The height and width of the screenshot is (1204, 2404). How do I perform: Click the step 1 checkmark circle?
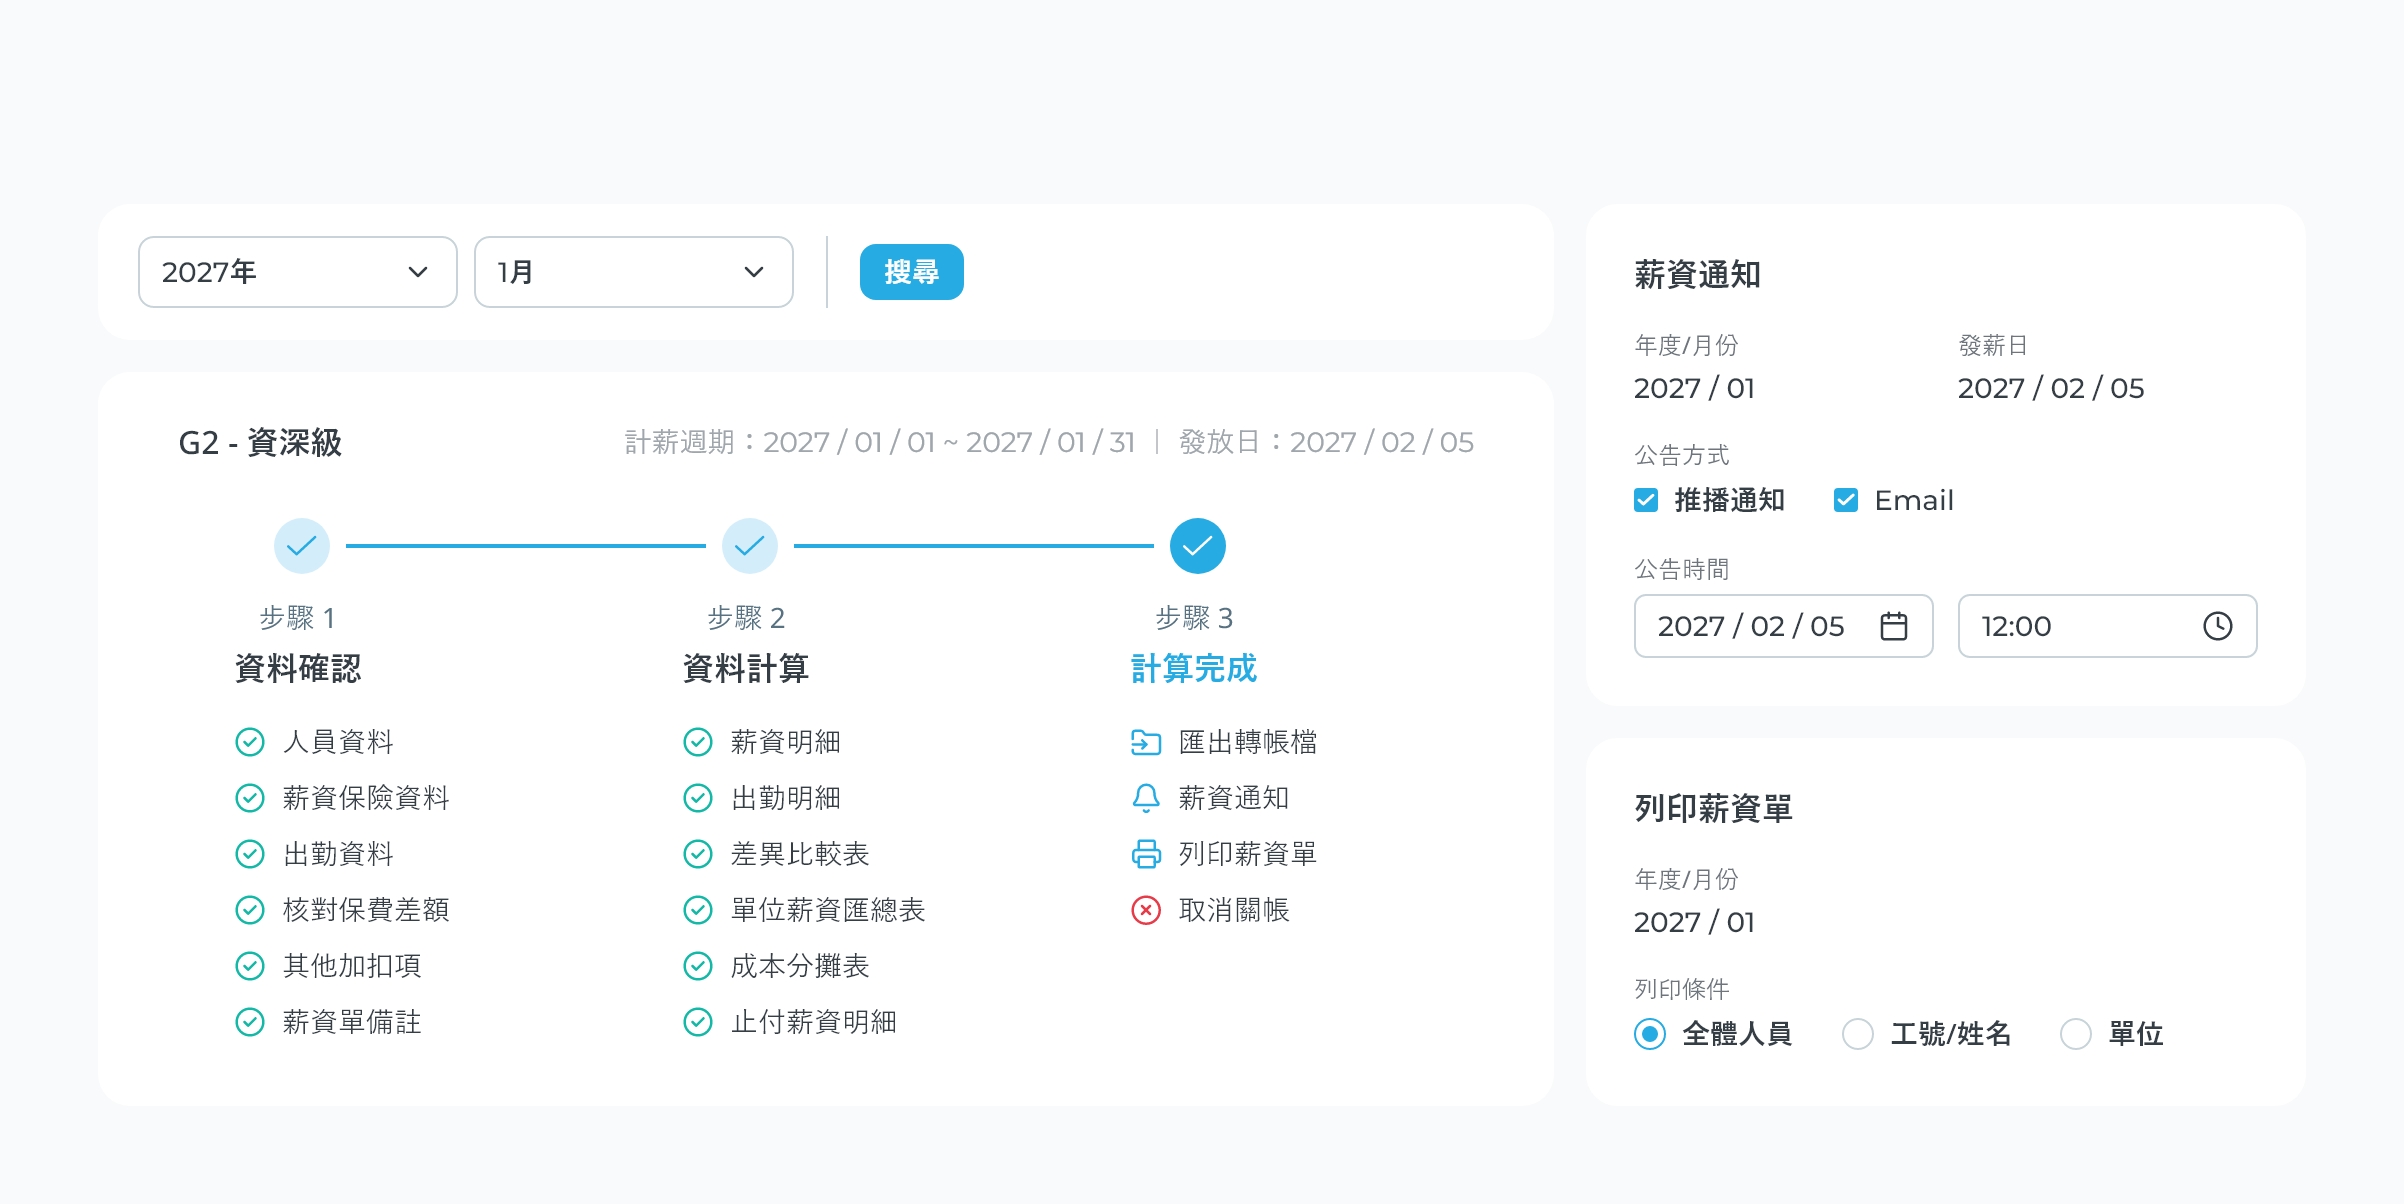pos(302,546)
